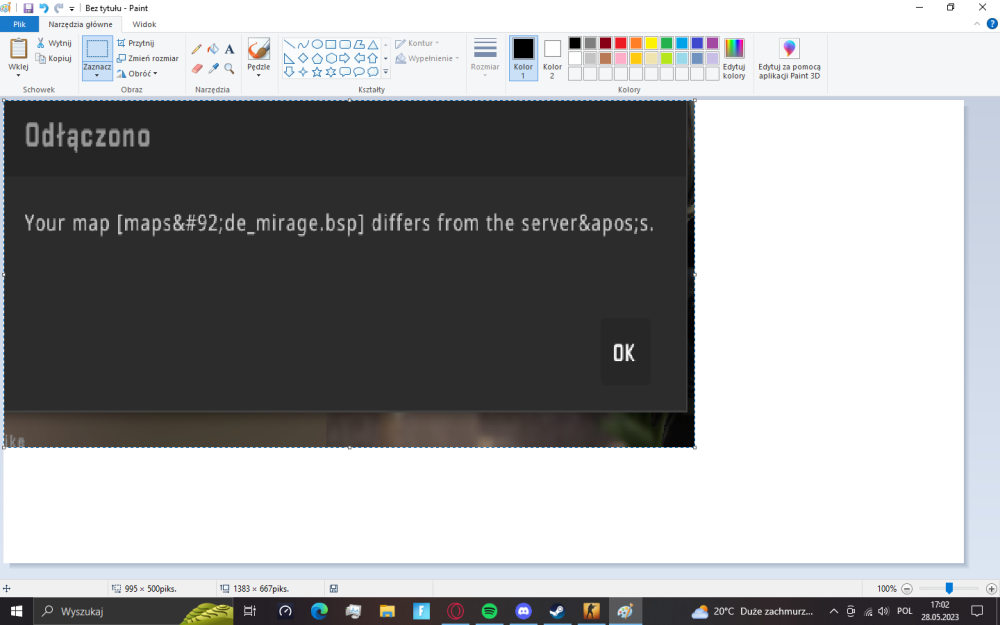Select the Eraser tool

196,68
